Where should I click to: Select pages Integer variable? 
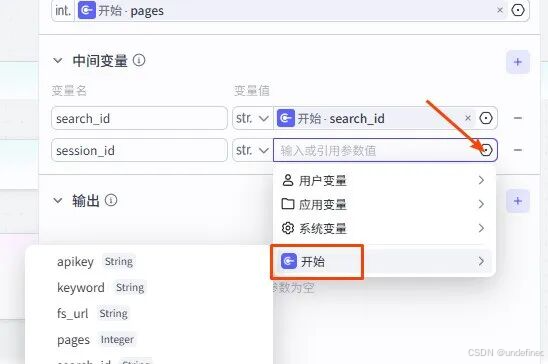click(96, 339)
